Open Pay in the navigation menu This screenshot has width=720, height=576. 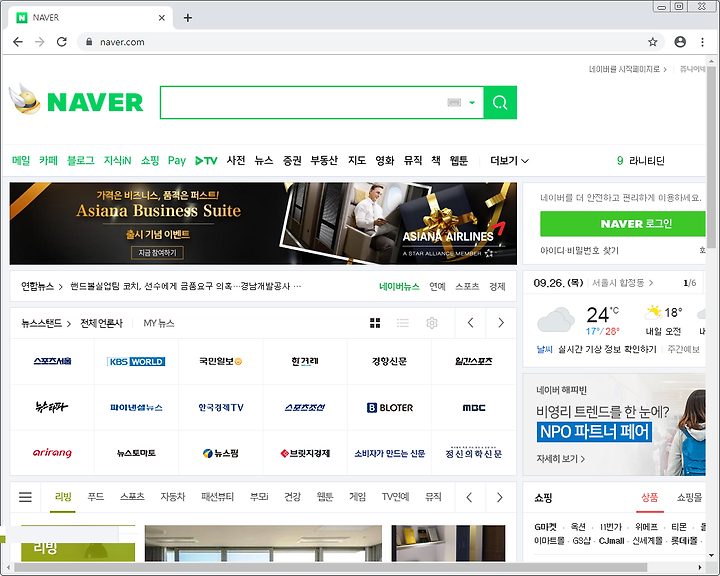coord(177,160)
